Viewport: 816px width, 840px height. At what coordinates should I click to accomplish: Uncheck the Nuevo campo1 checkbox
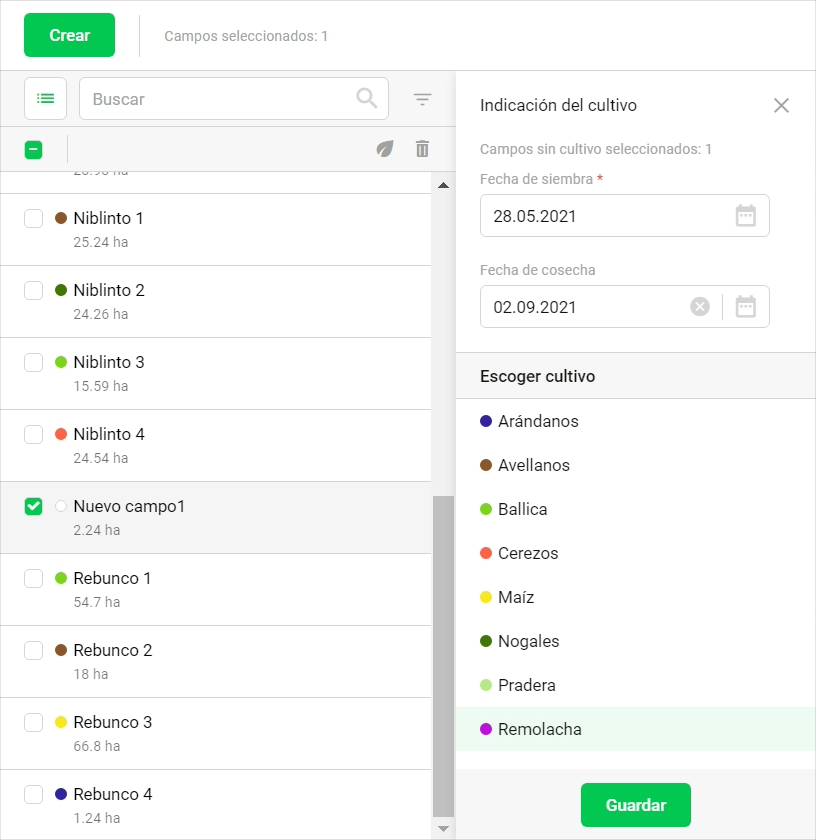pos(34,506)
